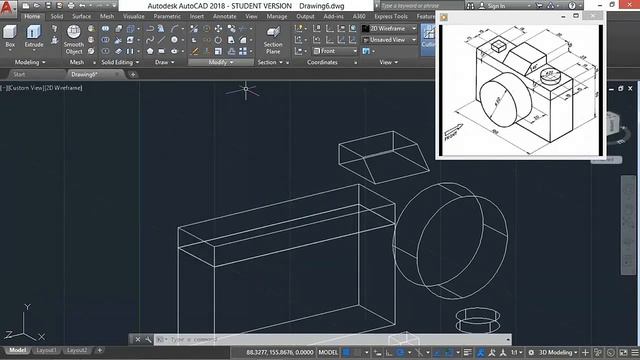
Task: Toggle the blue annotation visibility status icon
Action: [481, 353]
